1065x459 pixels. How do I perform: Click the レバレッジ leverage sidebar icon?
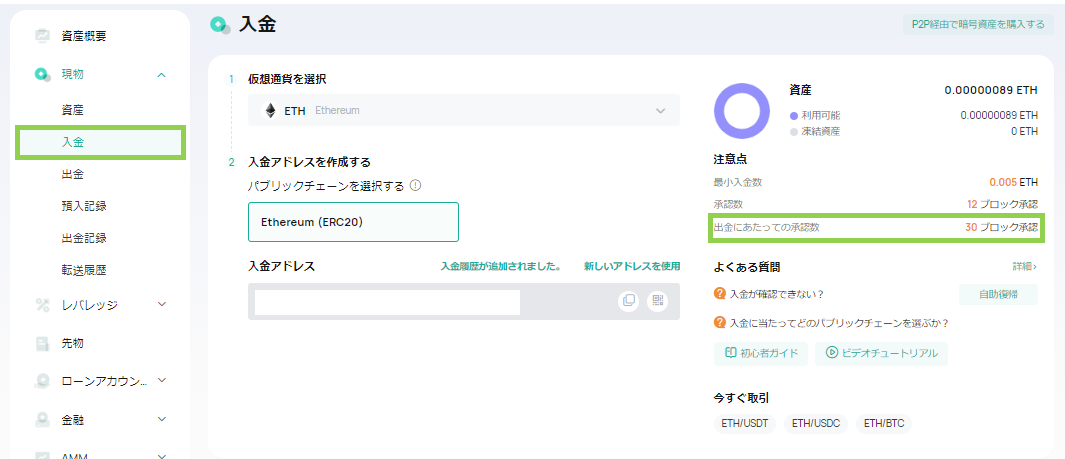point(43,304)
